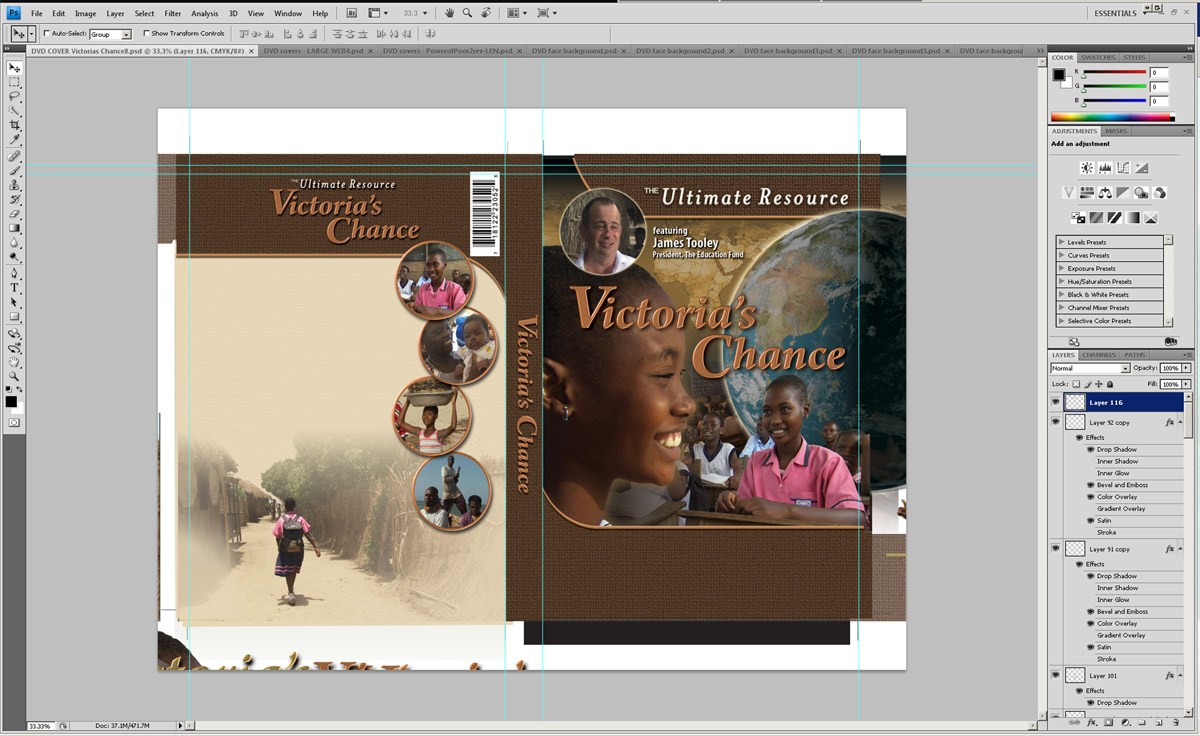Pick the Rotate View tool in the application bar

[x=486, y=13]
